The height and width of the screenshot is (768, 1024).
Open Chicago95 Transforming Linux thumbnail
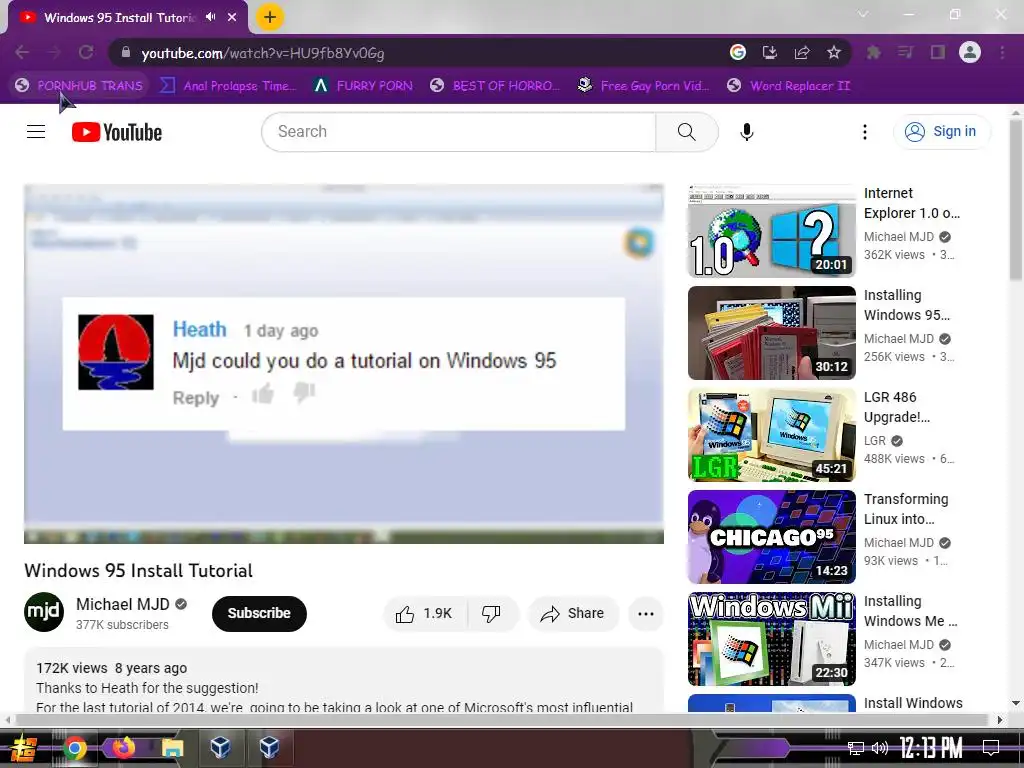pos(771,537)
